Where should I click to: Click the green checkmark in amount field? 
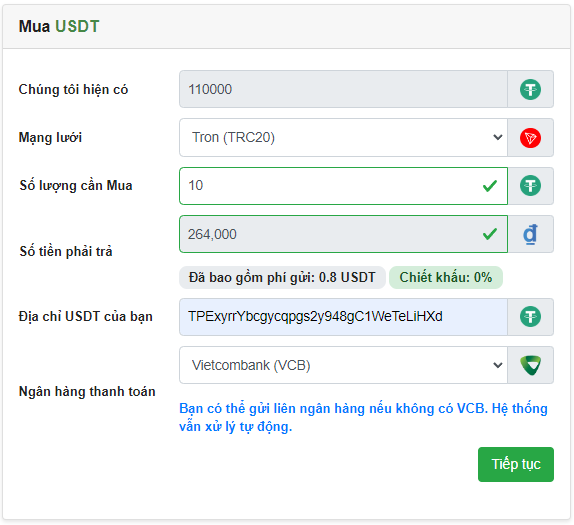tap(489, 186)
